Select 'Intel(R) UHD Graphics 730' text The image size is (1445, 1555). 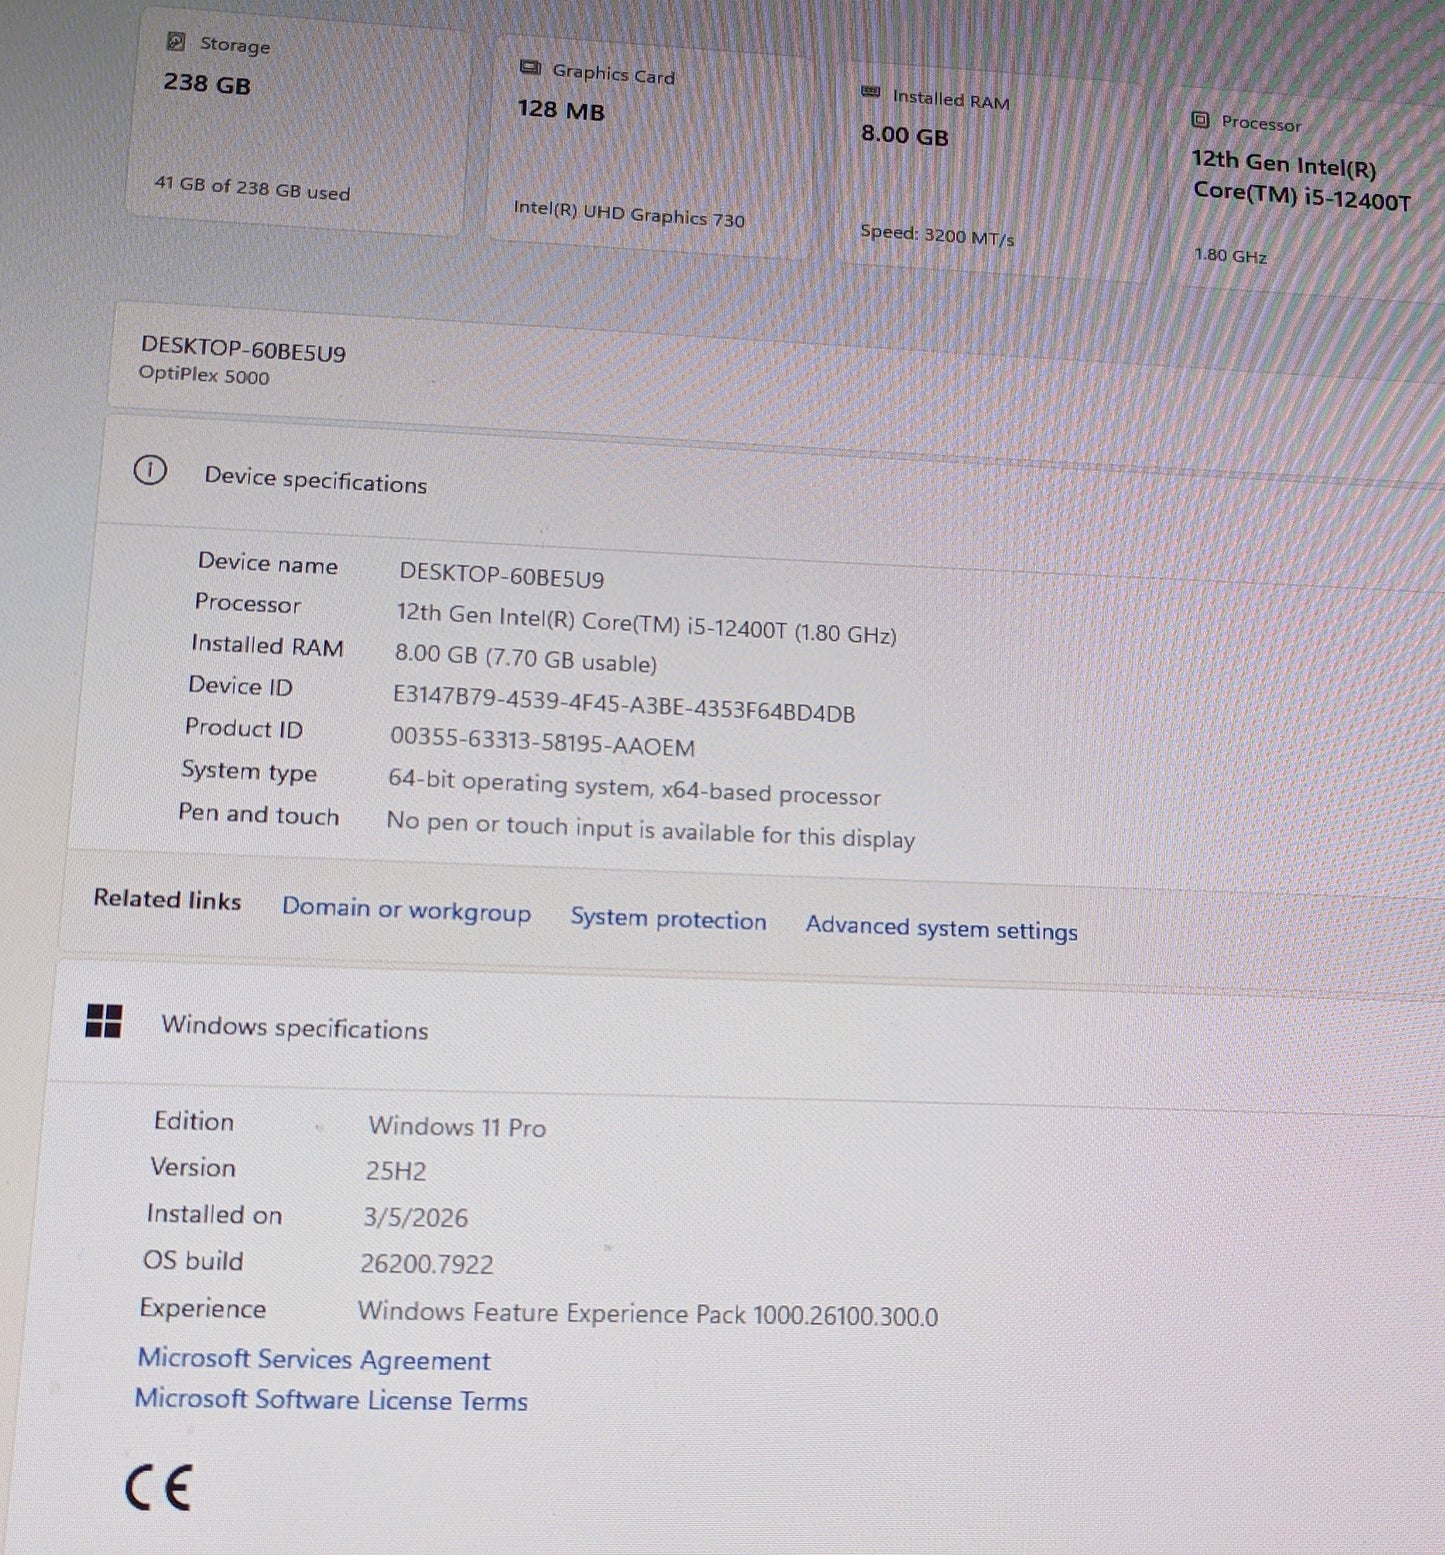point(629,213)
